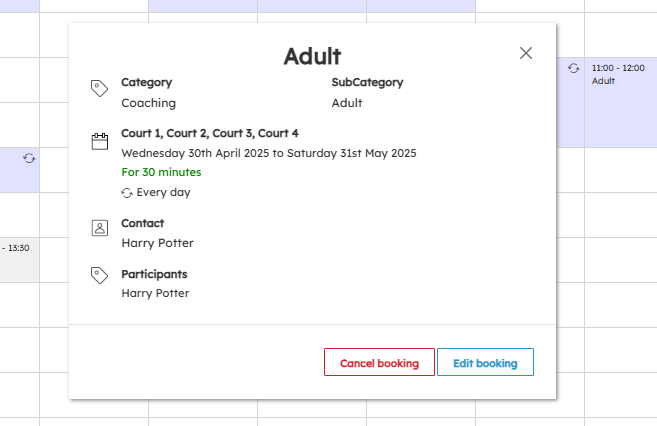
Task: Click the For 30 minutes duration text
Action: 161,172
